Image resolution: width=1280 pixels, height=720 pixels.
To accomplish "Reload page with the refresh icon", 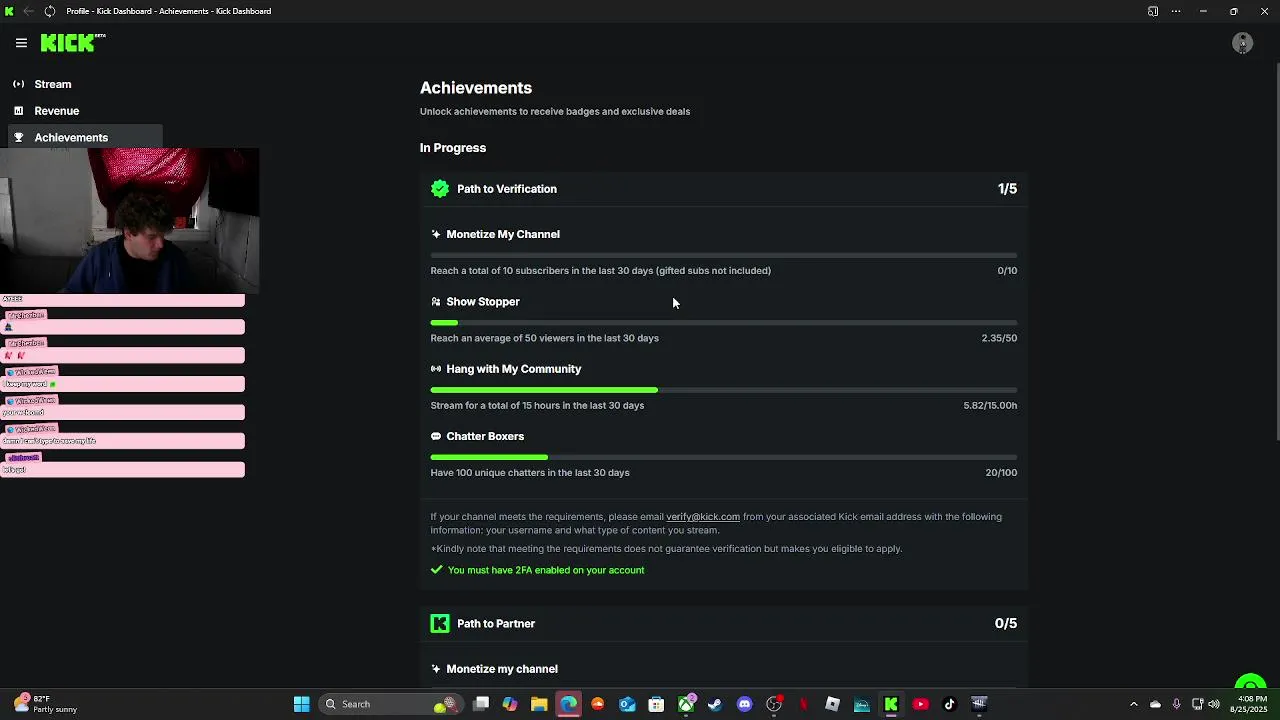I will 49,11.
